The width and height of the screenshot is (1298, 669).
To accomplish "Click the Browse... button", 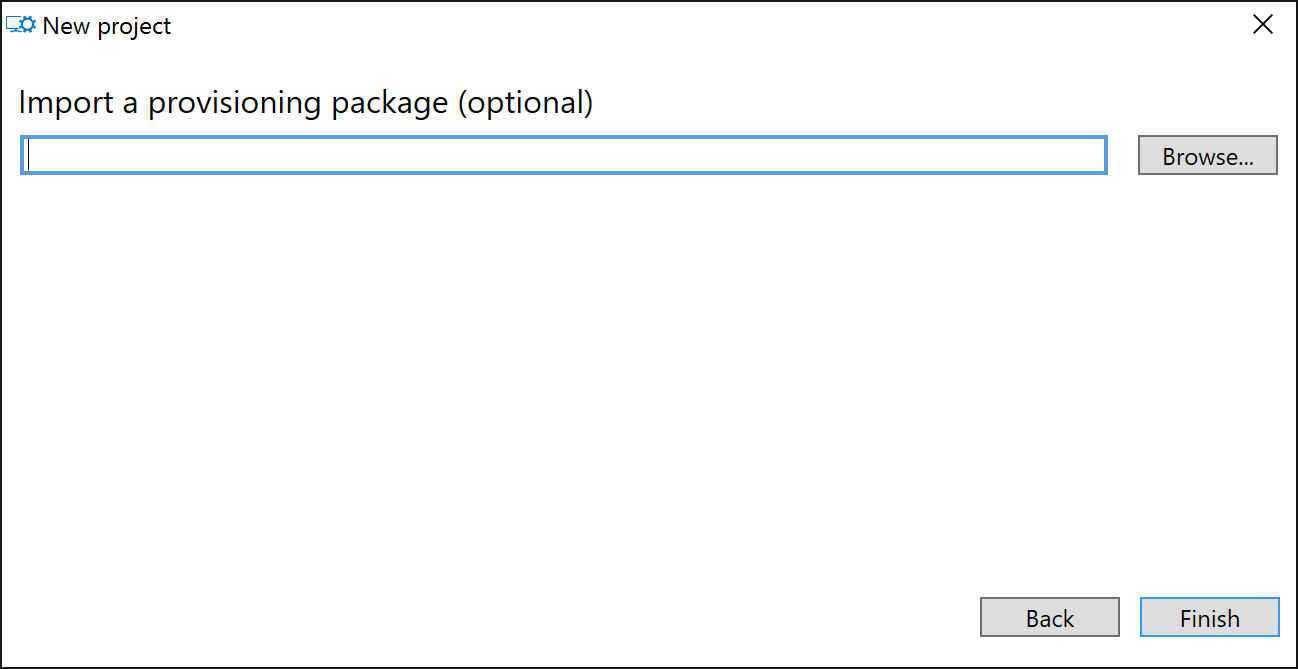I will pyautogui.click(x=1207, y=156).
